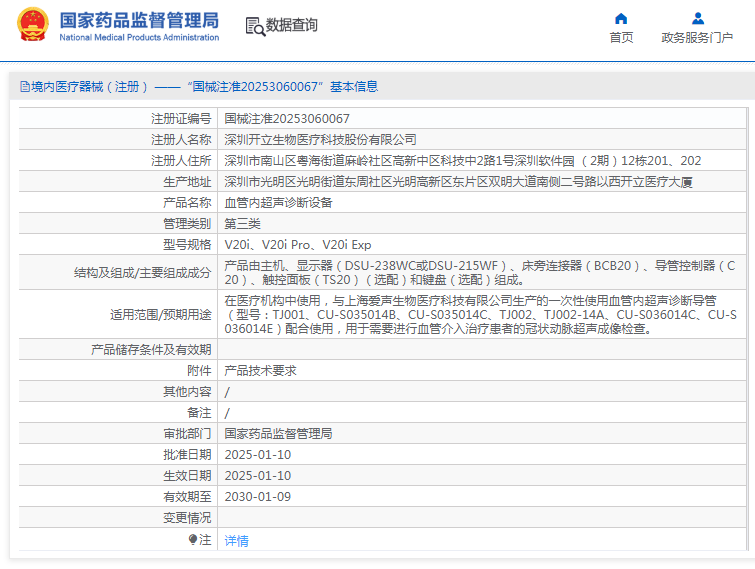Click the 审批部门 label
The image size is (755, 569).
pos(187,434)
